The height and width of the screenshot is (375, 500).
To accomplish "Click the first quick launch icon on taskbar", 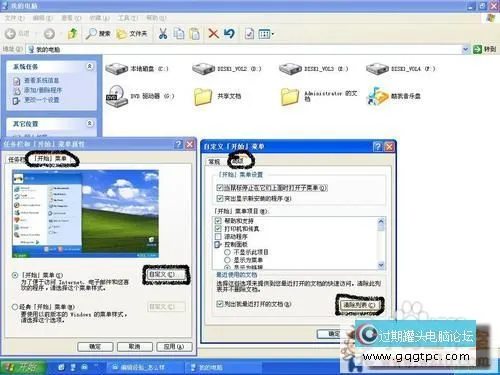I will pyautogui.click(x=61, y=367).
